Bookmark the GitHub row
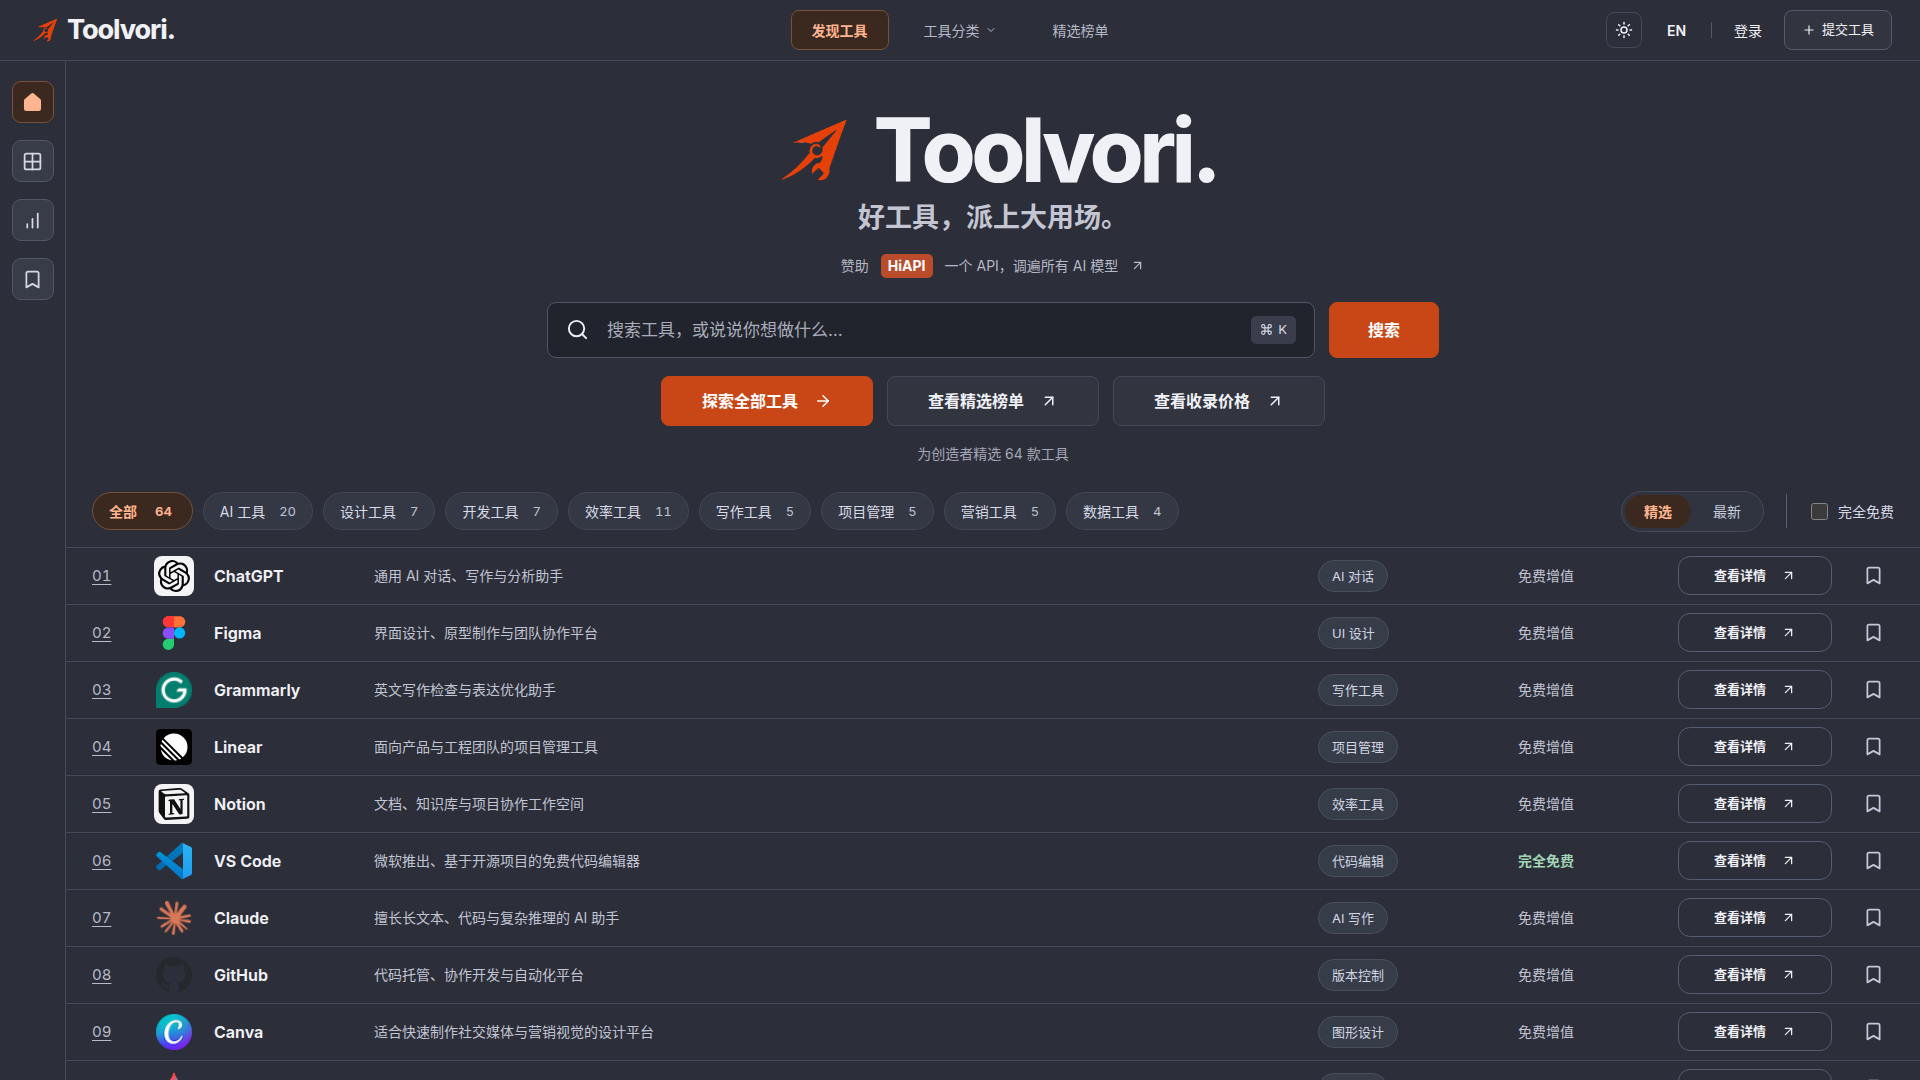Viewport: 1920px width, 1080px height. (x=1874, y=975)
